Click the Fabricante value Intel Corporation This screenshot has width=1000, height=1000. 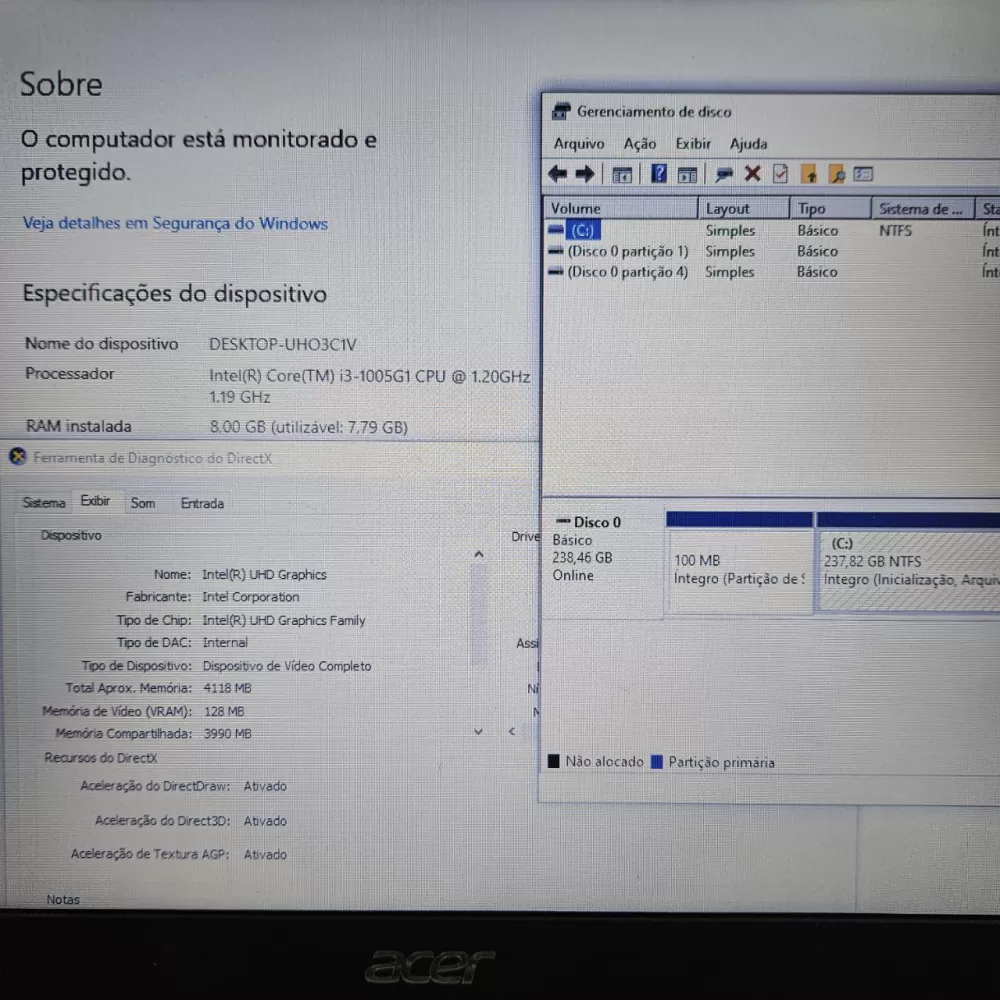(251, 597)
